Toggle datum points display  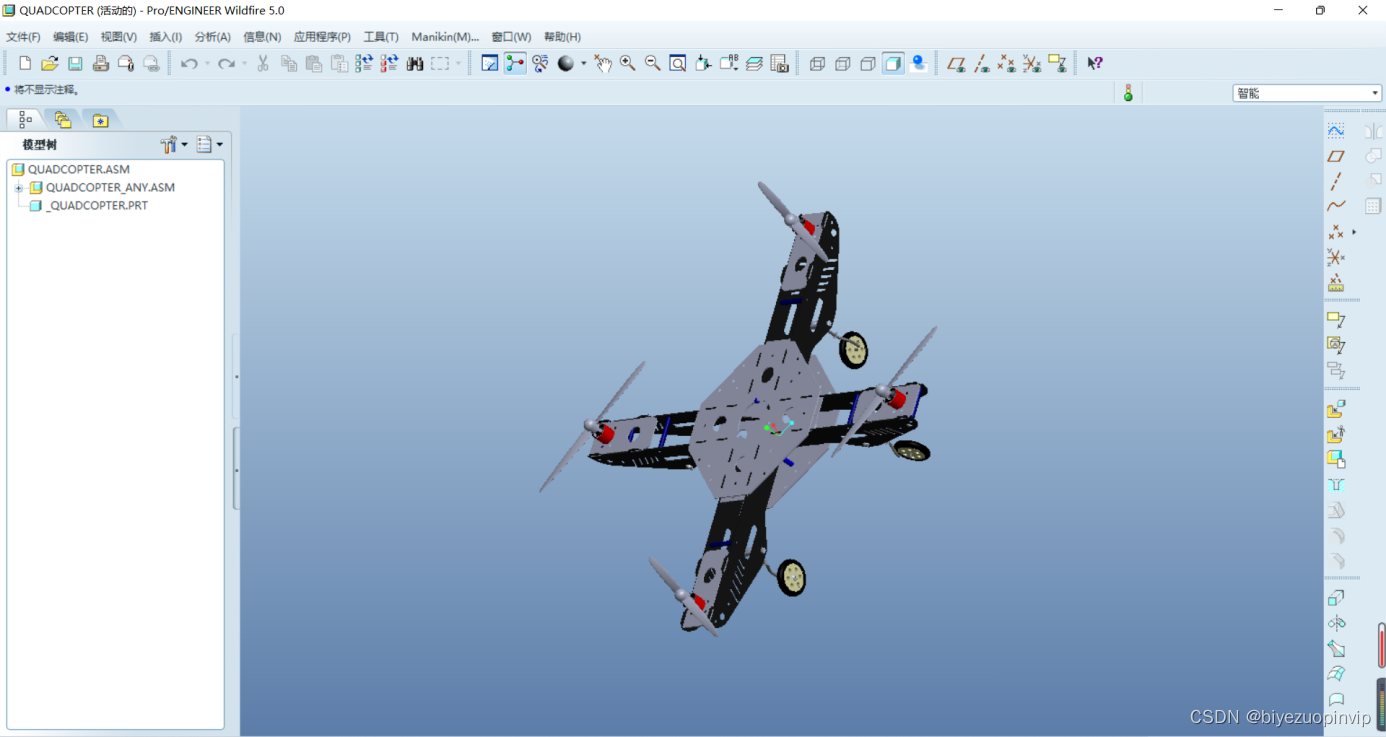tap(1006, 63)
